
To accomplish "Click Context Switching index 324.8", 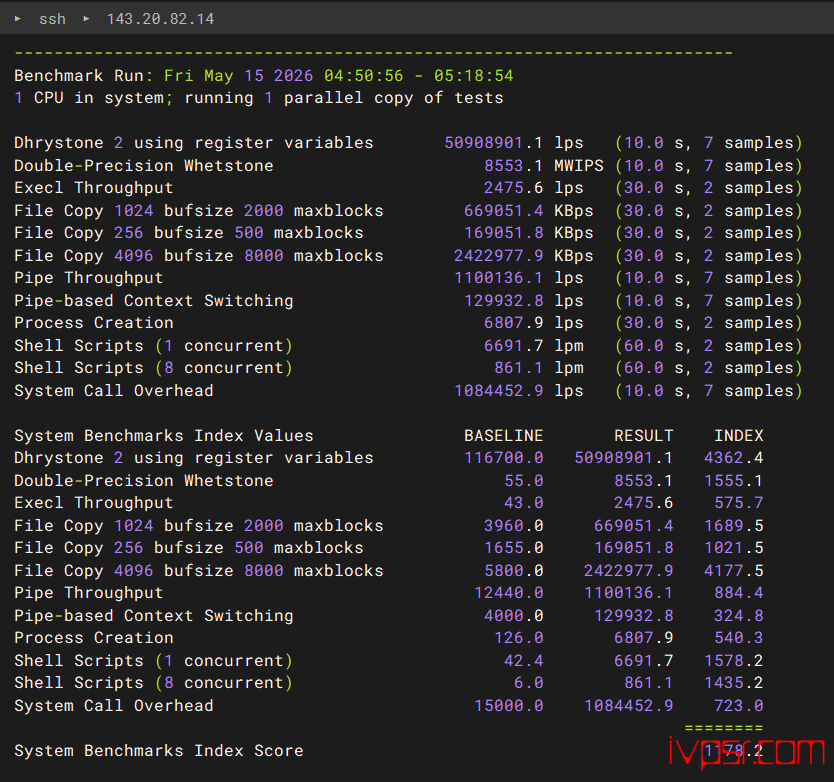I will (x=738, y=615).
